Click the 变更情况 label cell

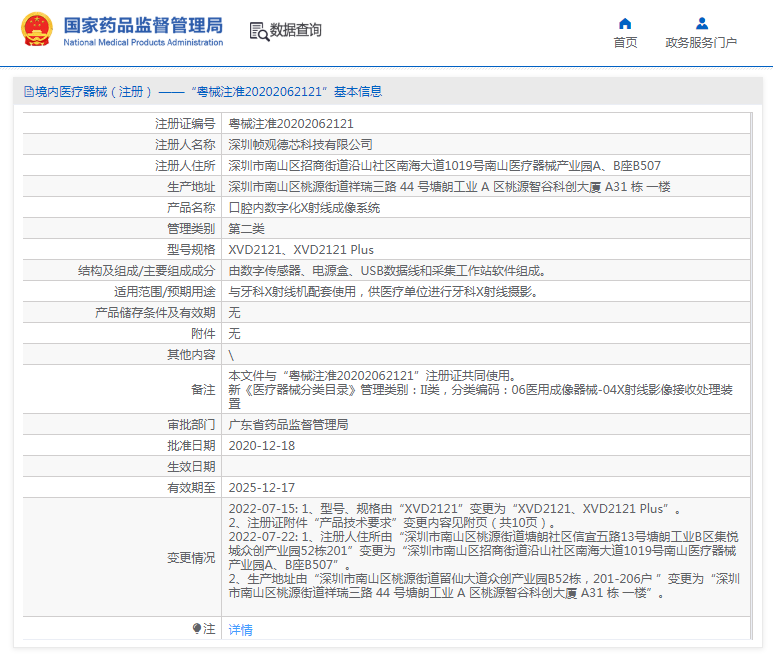click(122, 557)
